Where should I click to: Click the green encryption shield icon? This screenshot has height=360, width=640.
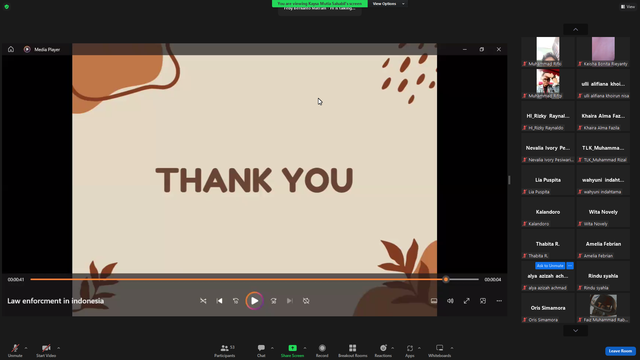point(7,7)
